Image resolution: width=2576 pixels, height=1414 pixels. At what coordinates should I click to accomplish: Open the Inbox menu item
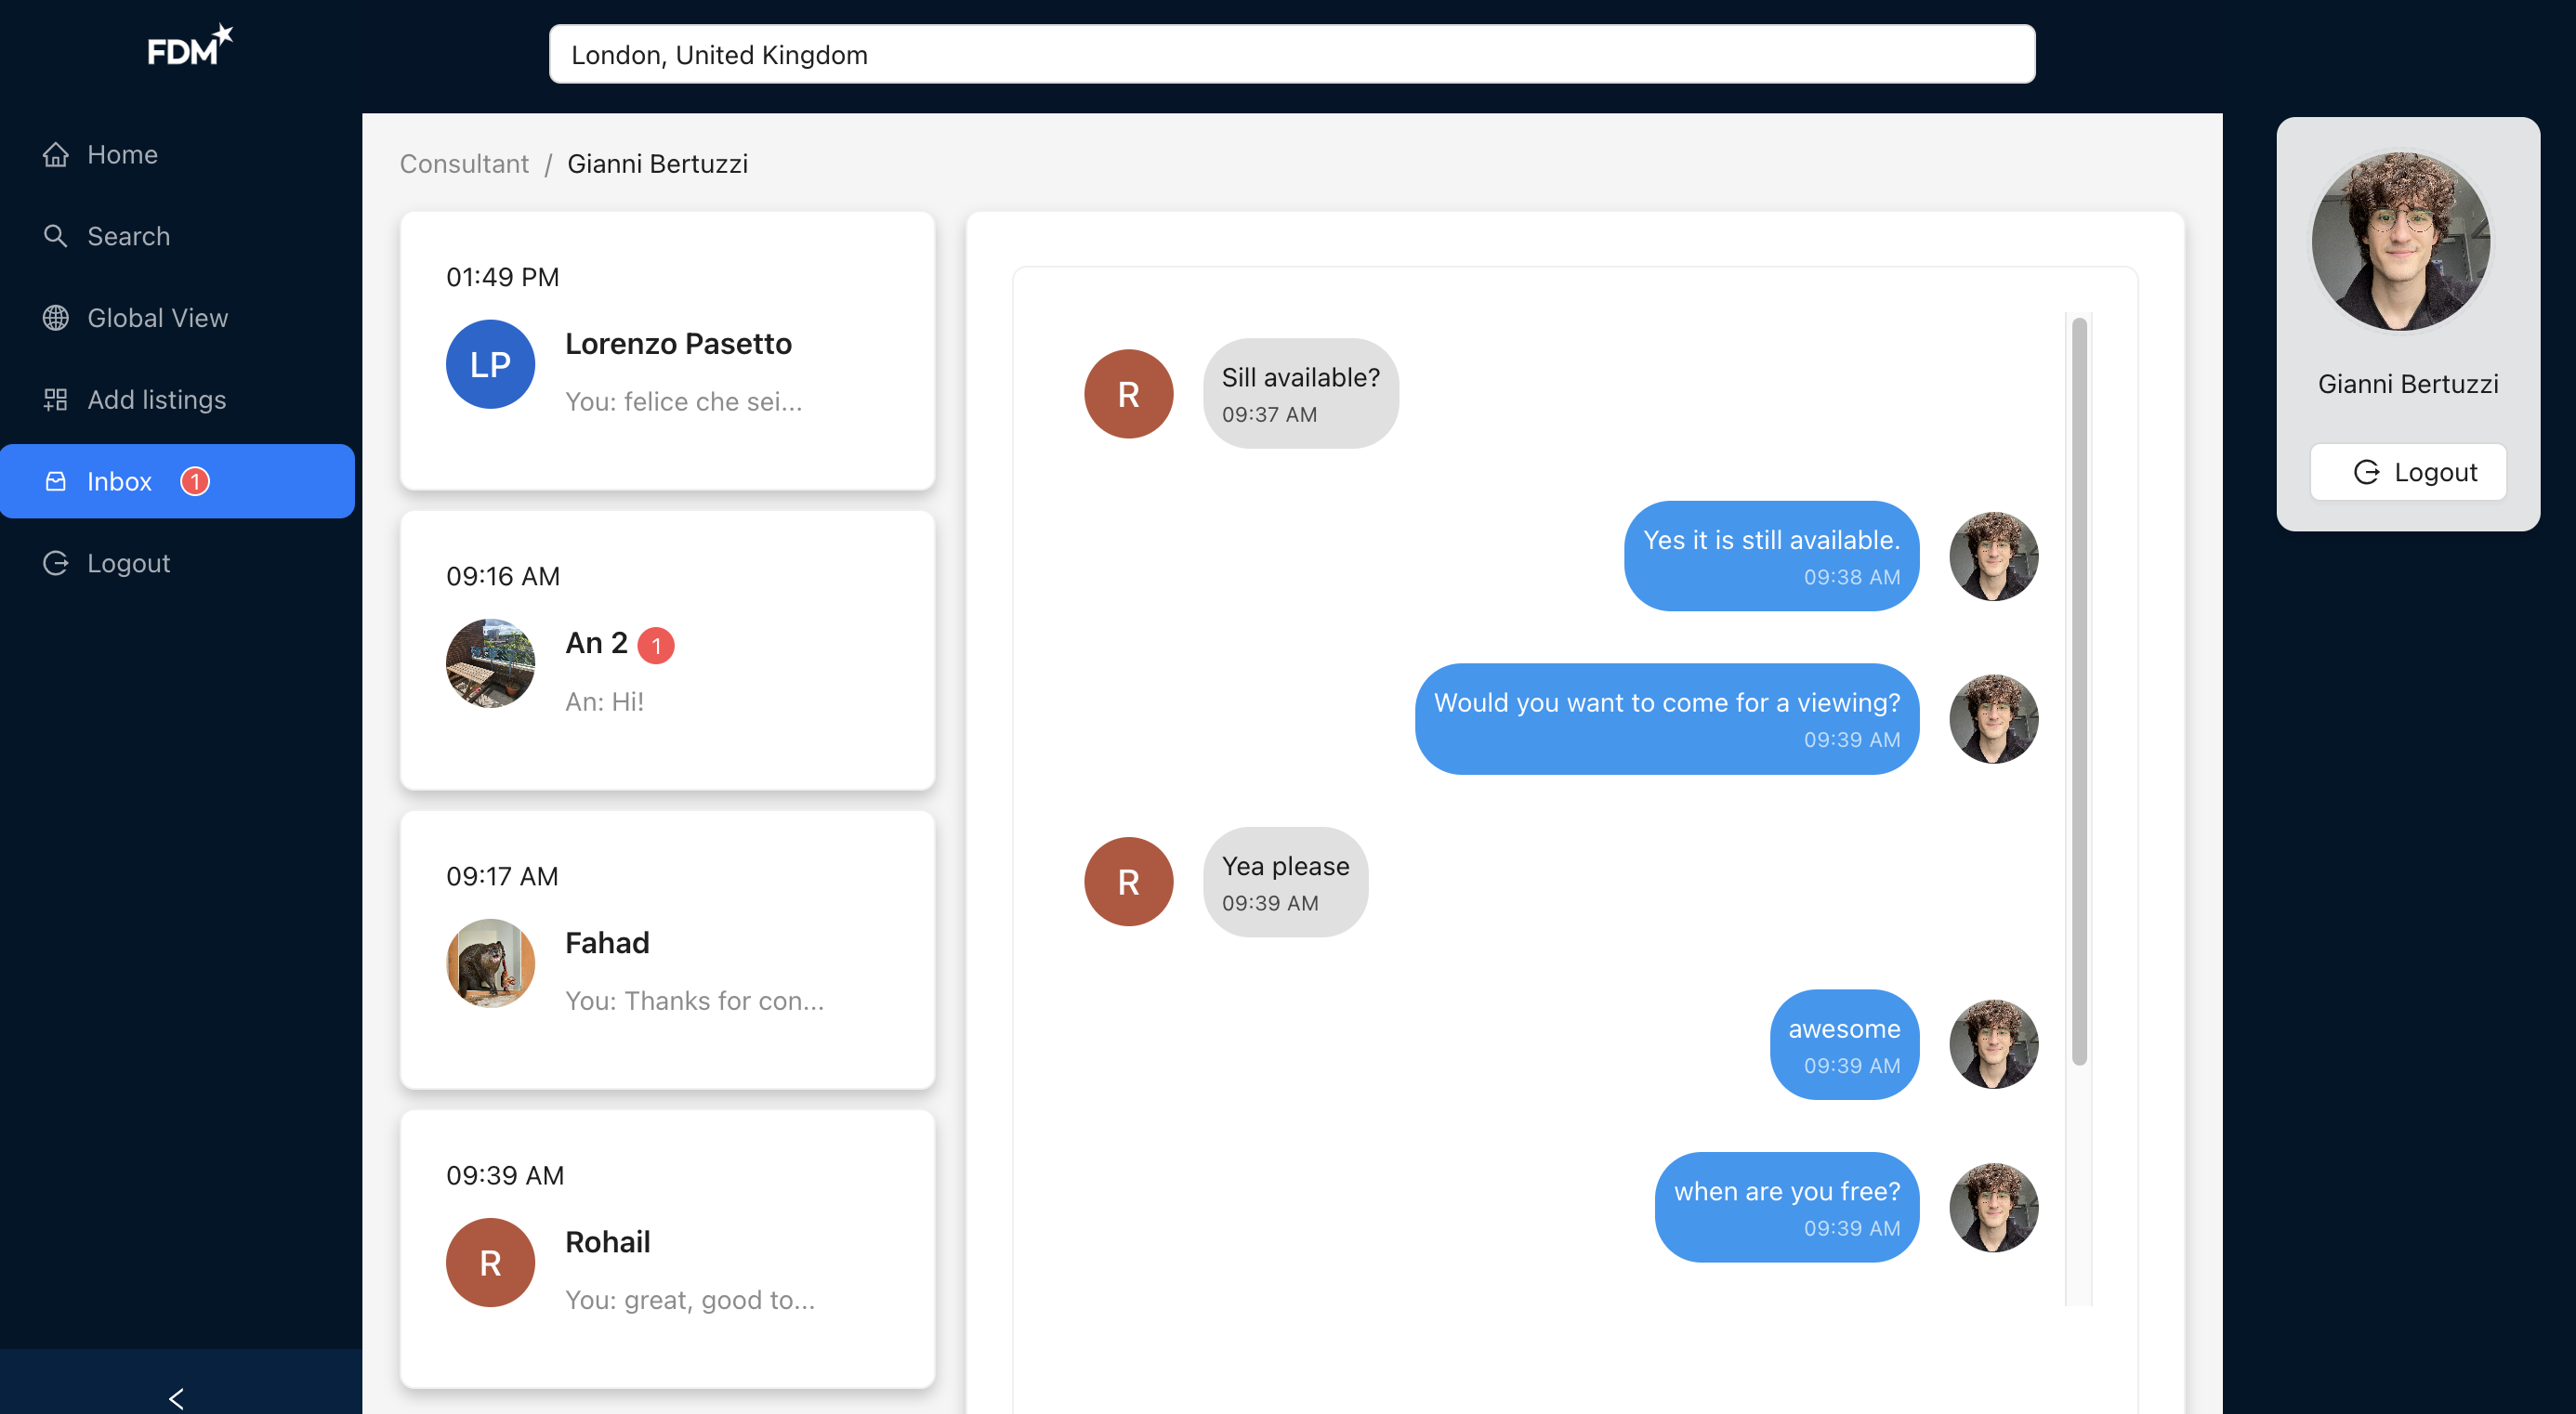(x=120, y=481)
